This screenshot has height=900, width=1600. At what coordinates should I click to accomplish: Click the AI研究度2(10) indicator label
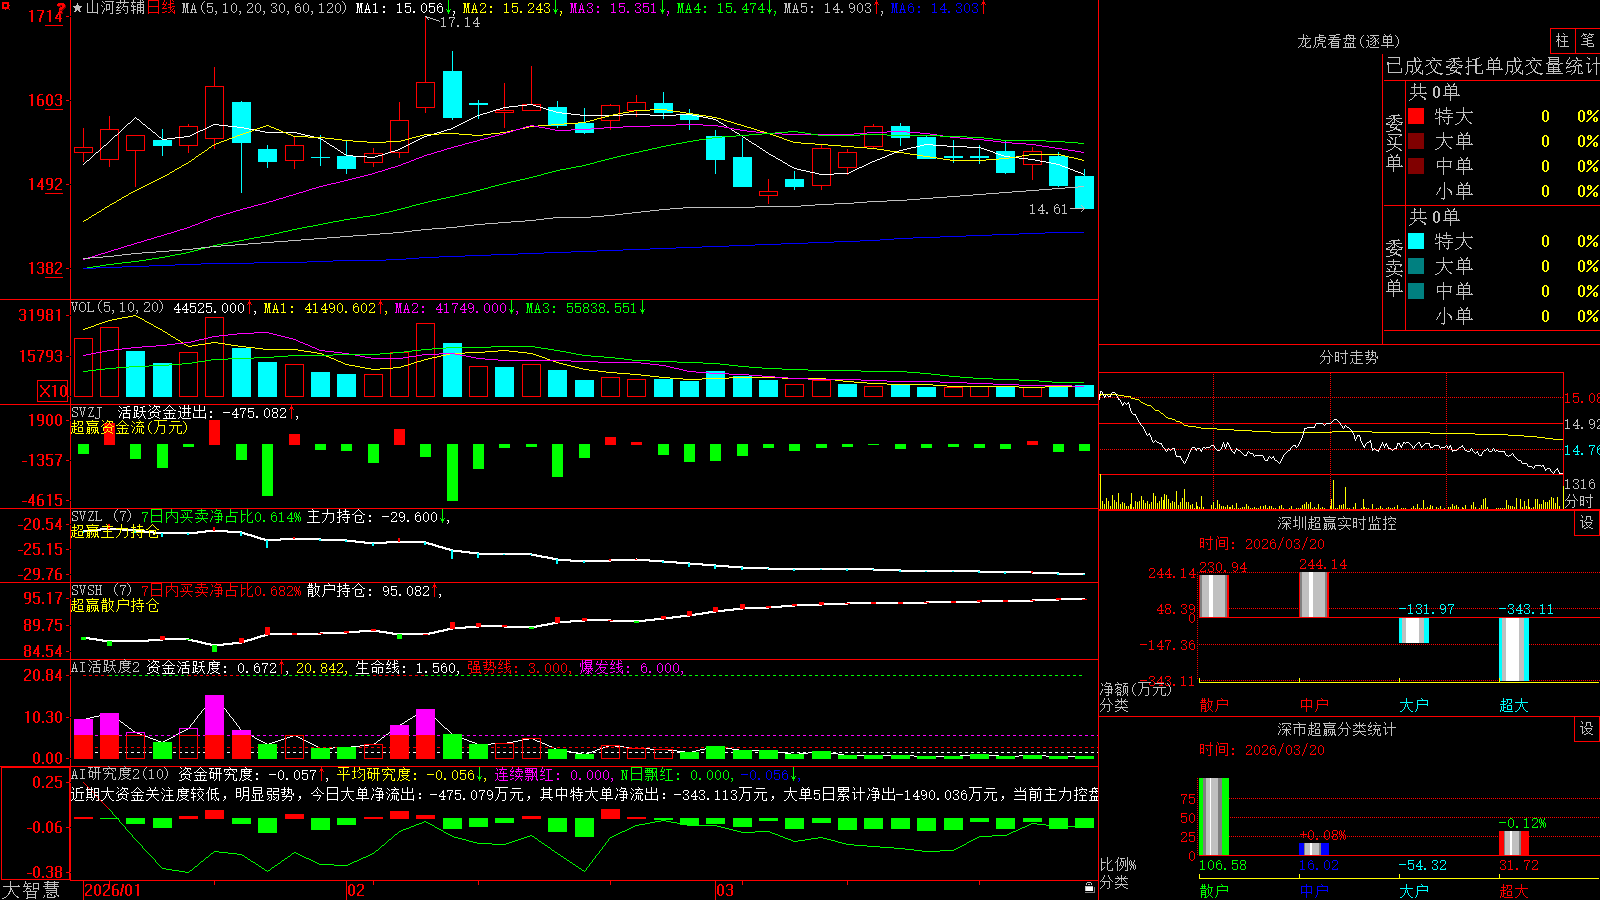click(120, 774)
